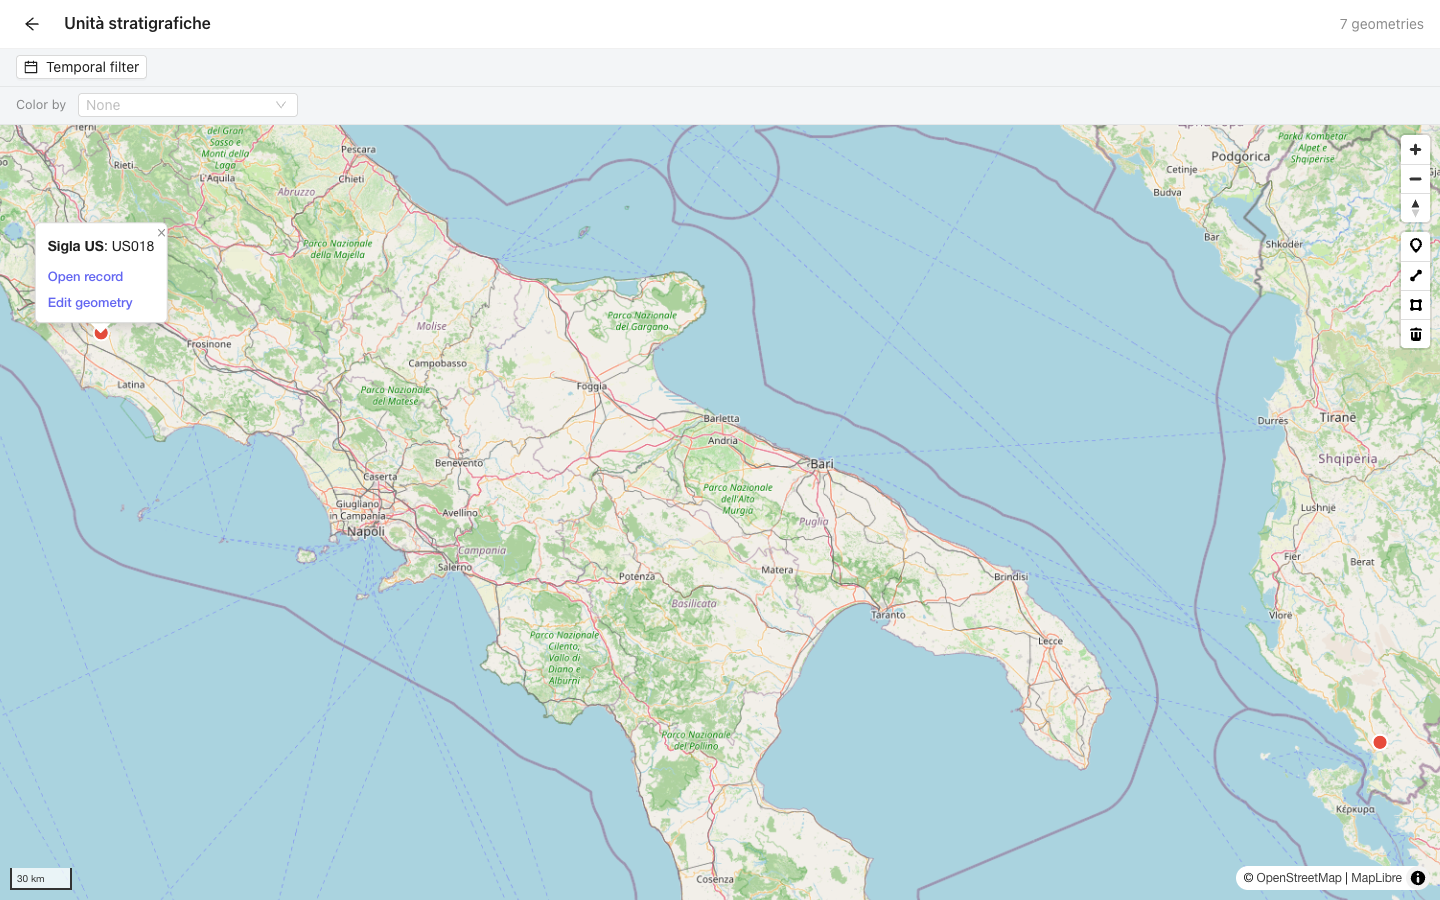1440x900 pixels.
Task: Click the Napoli city label
Action: pos(366,531)
